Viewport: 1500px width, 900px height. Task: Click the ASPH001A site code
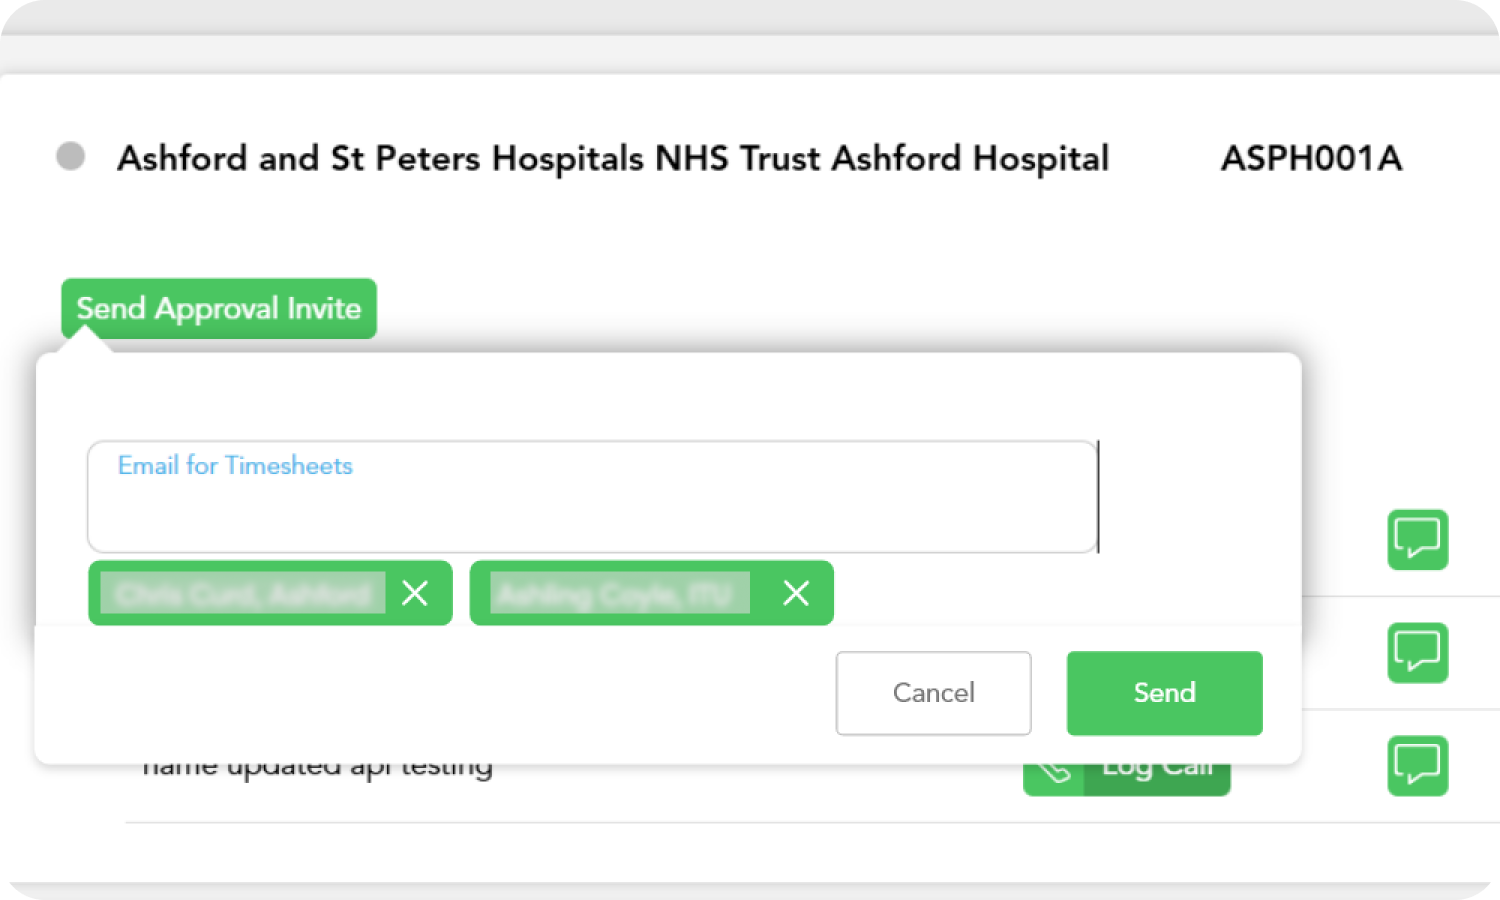pos(1311,158)
